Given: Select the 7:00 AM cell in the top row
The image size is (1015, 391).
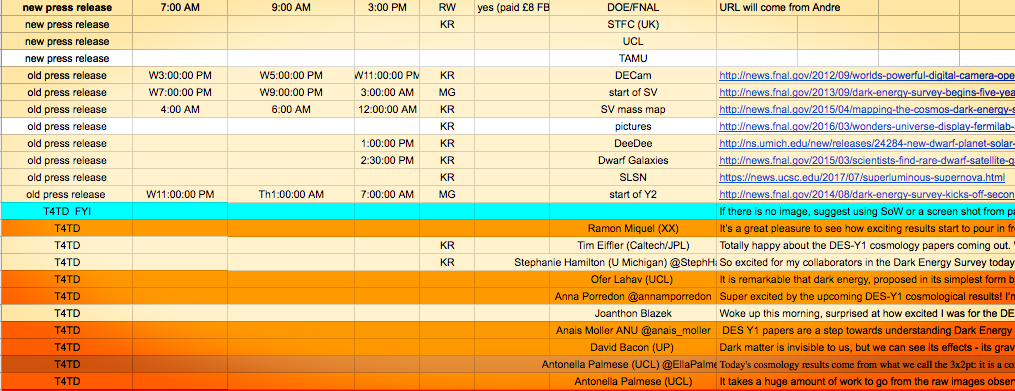Looking at the screenshot, I should coord(180,8).
